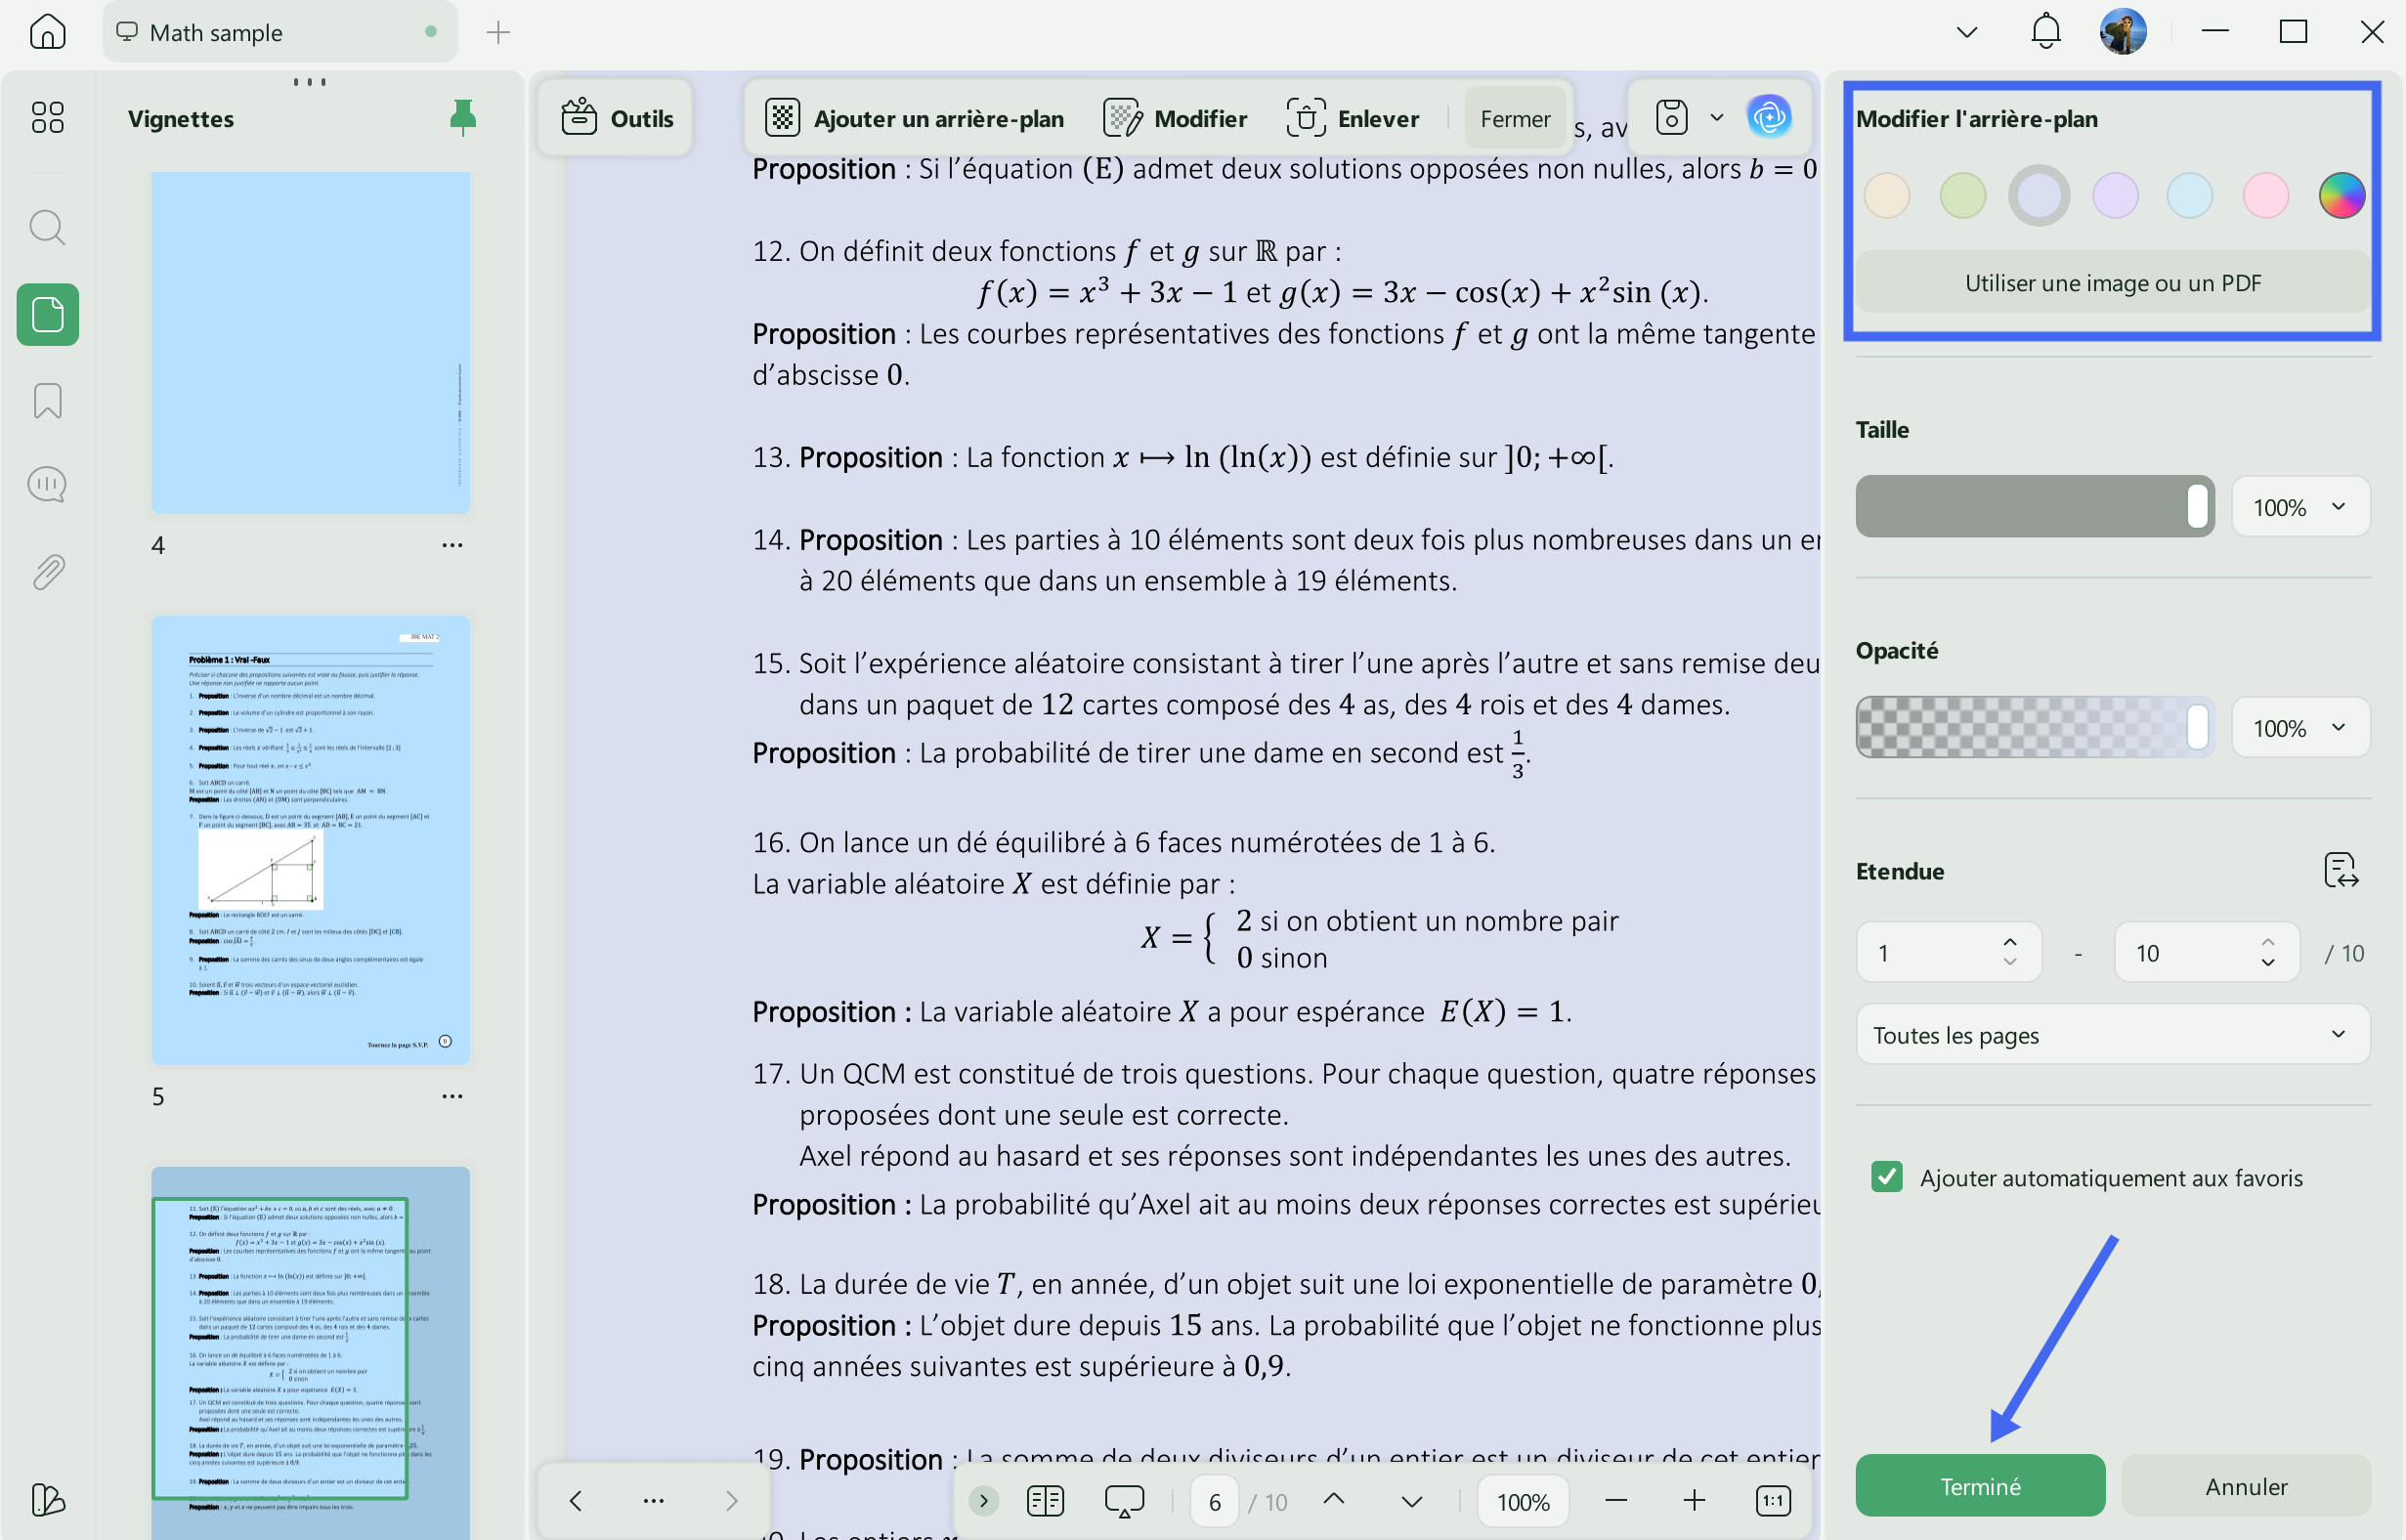Image resolution: width=2406 pixels, height=1540 pixels.
Task: Choose Ajouter un arrière-plan
Action: (x=914, y=118)
